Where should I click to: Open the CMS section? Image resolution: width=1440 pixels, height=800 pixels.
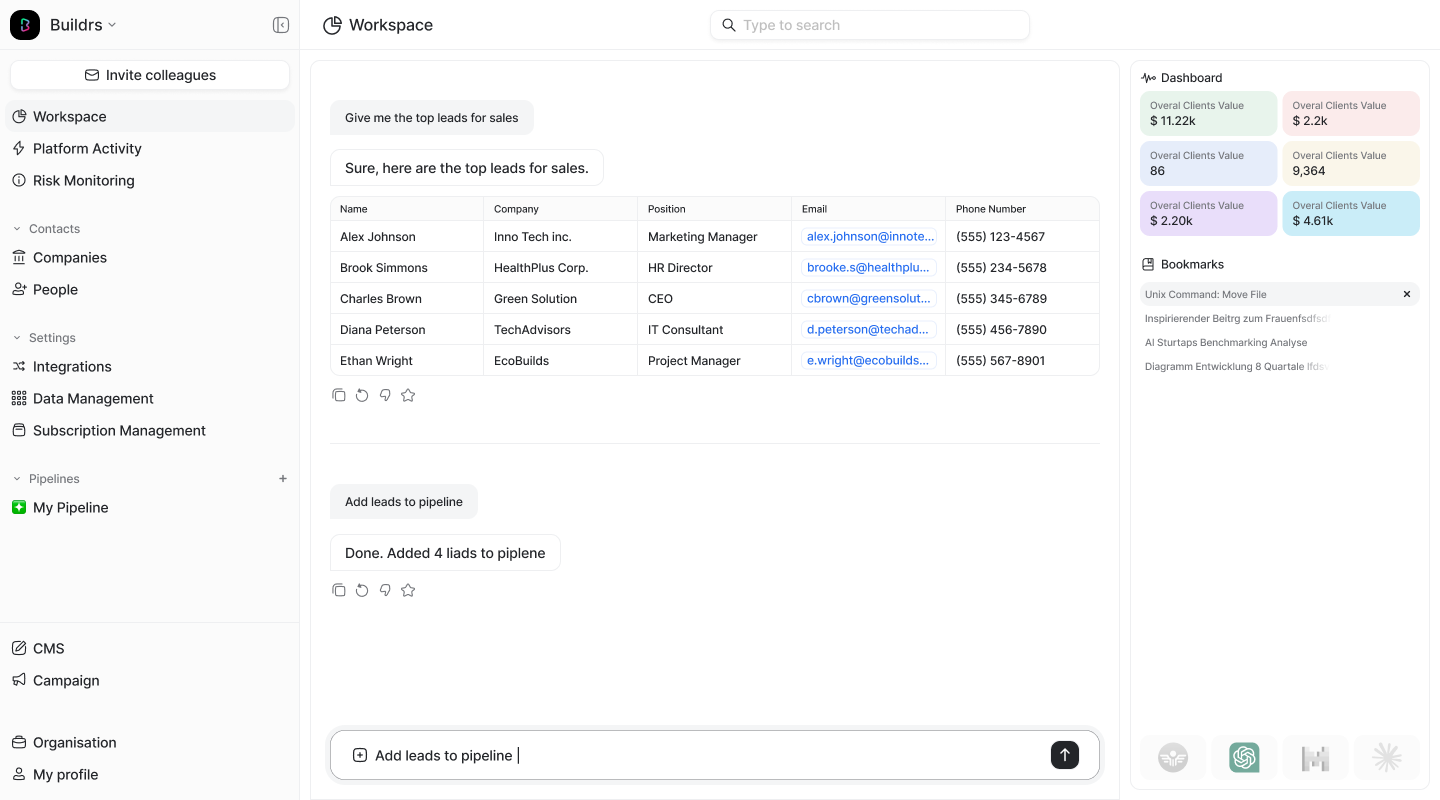[x=49, y=648]
